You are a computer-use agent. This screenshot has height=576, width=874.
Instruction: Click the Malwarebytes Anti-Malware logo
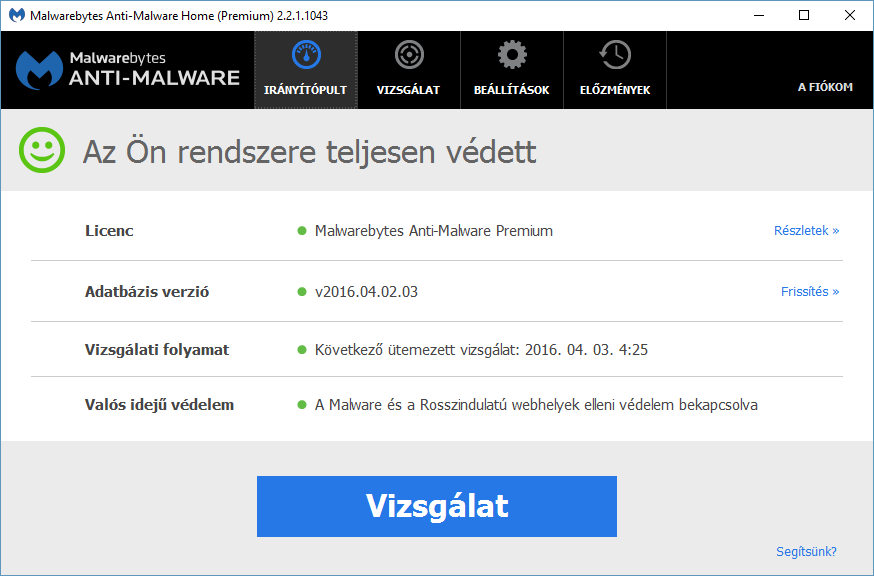pos(128,70)
